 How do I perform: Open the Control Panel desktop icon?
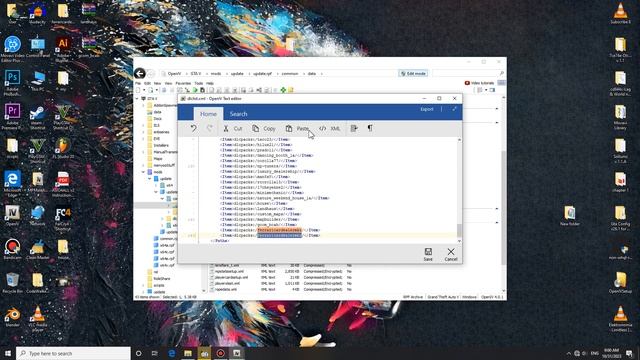coord(37,47)
